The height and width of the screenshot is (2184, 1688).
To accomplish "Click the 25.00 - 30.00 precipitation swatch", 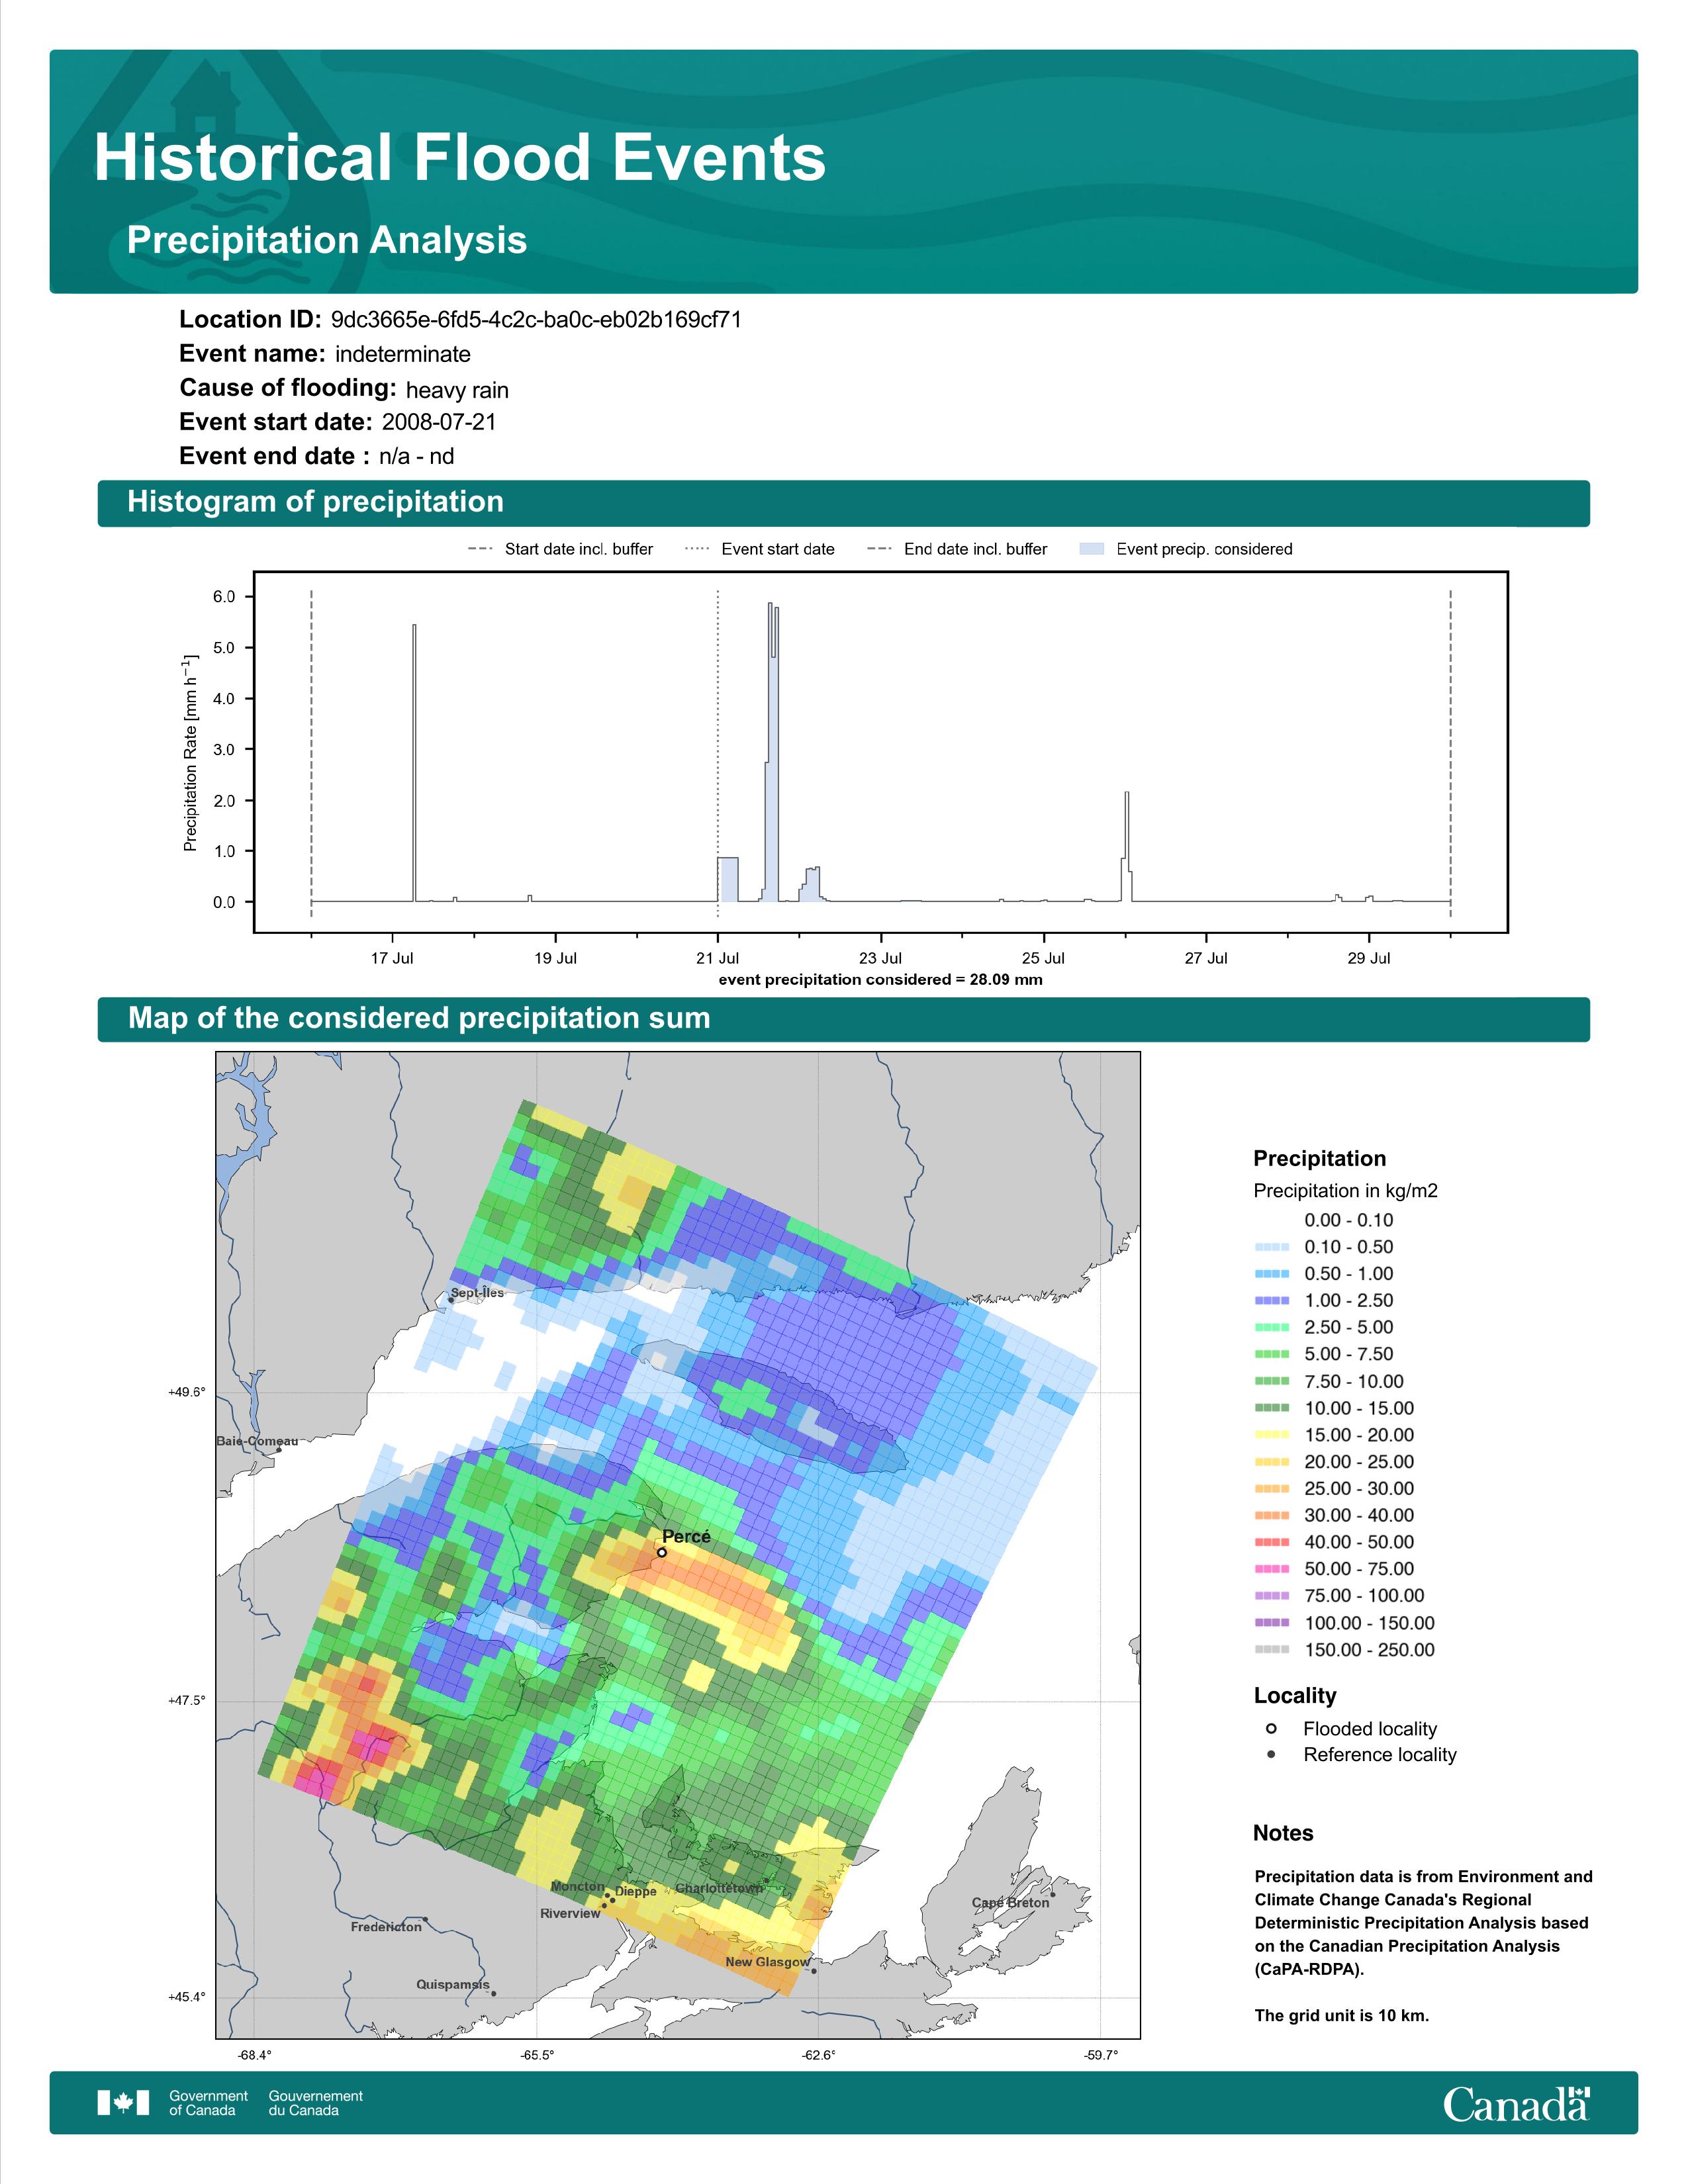I will [1272, 1489].
